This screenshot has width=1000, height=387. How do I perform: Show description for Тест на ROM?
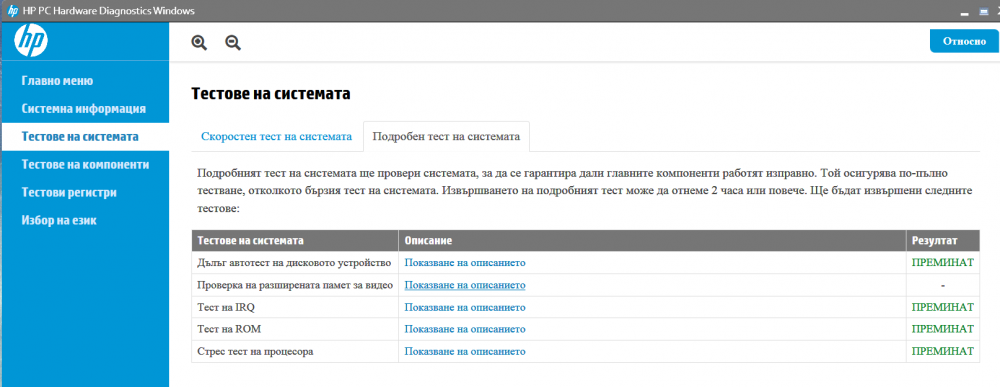tap(465, 329)
